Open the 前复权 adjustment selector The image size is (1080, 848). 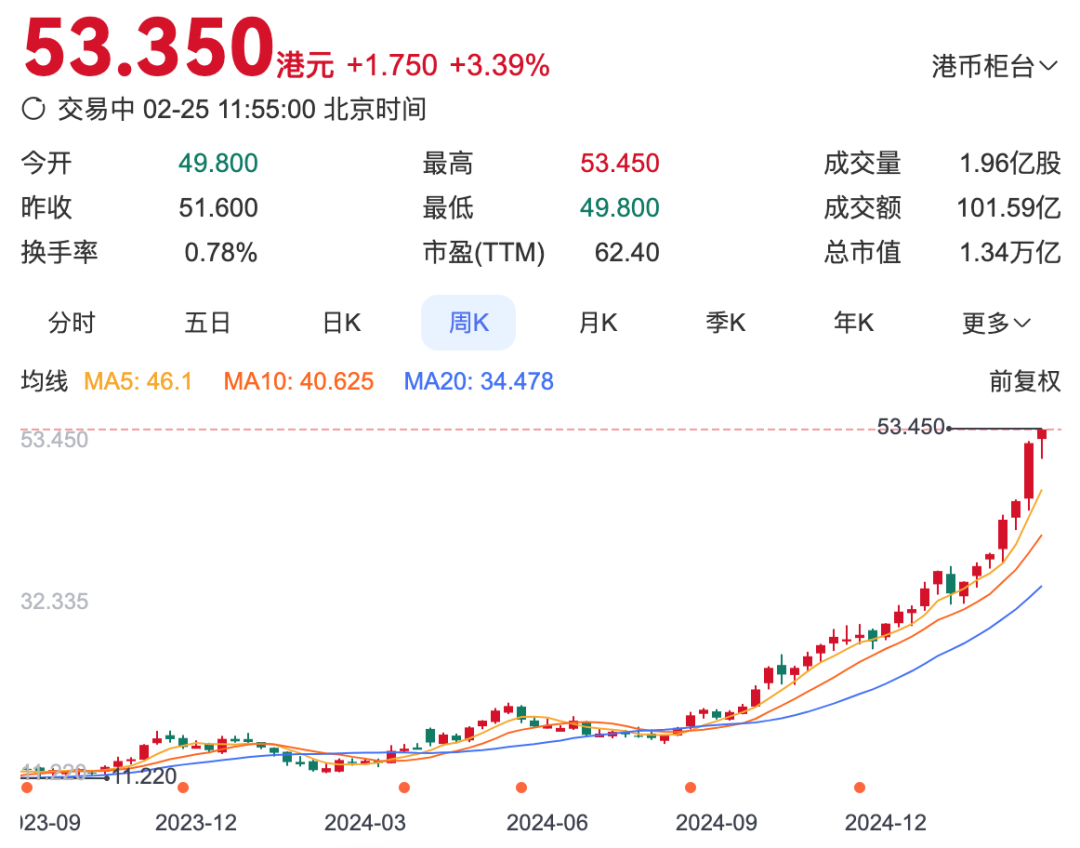pyautogui.click(x=1025, y=381)
